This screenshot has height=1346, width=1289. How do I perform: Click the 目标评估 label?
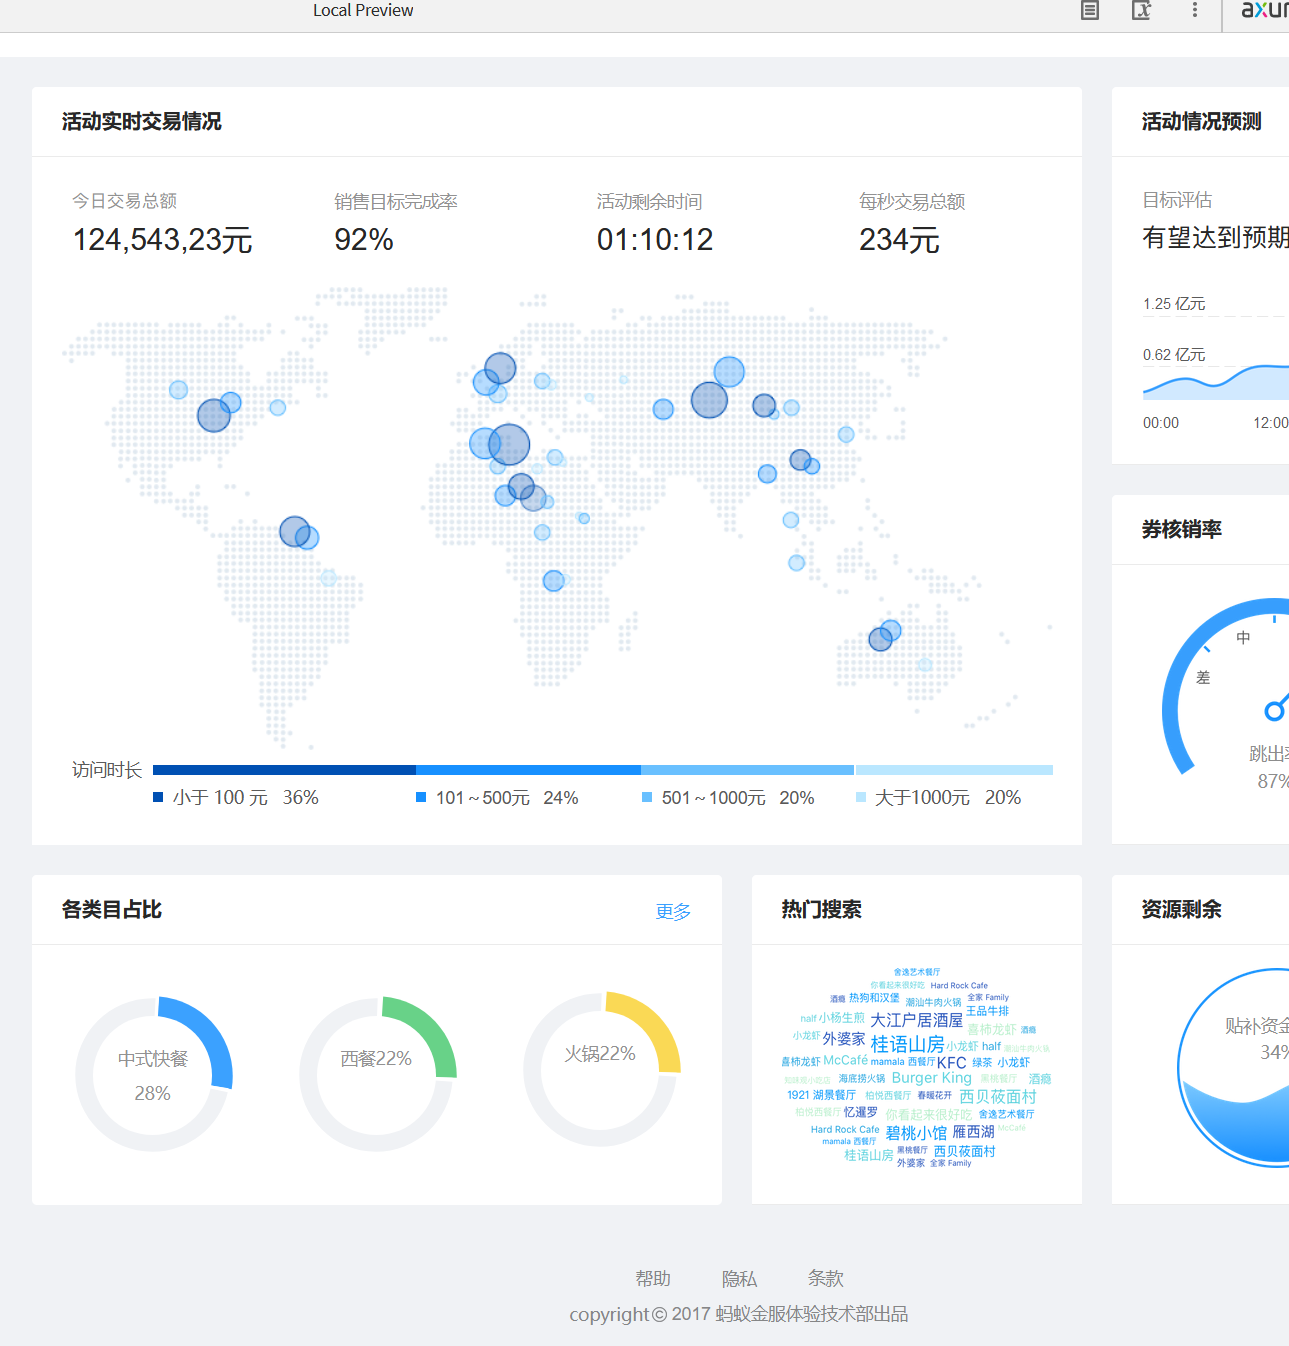coord(1177,199)
